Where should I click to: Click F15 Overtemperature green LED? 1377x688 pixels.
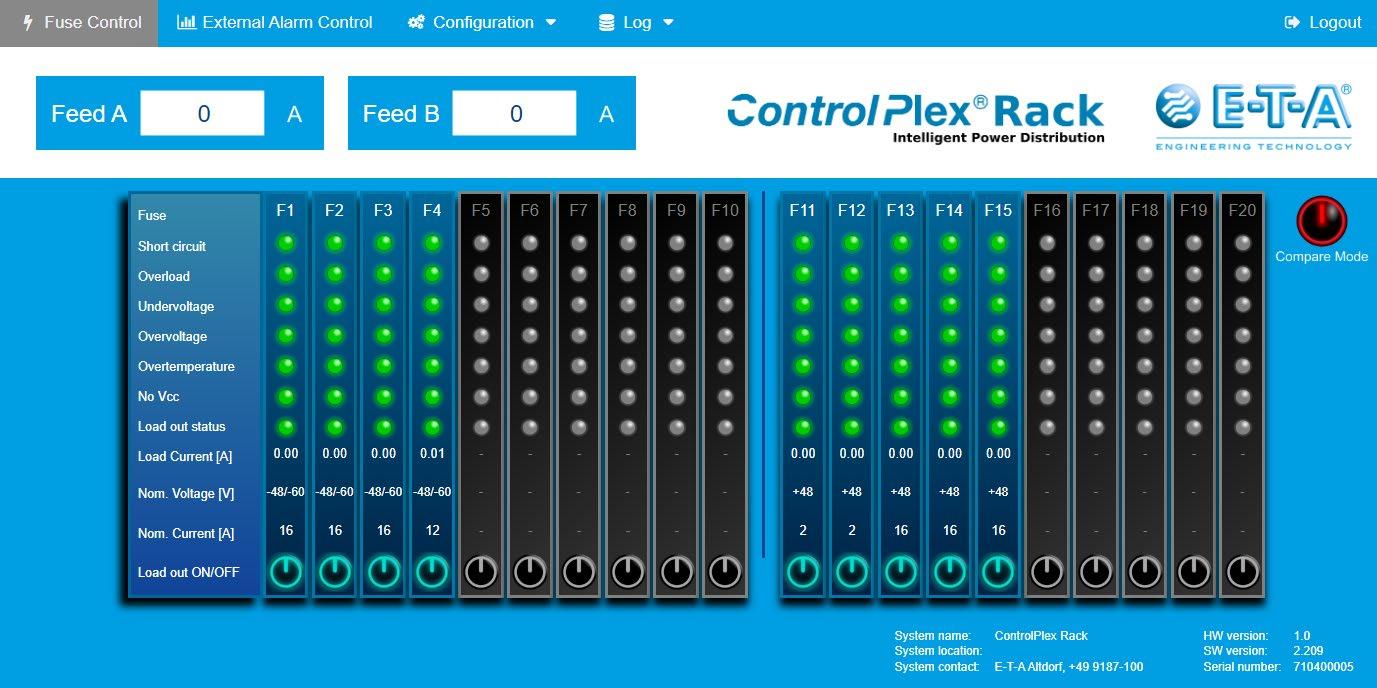(998, 365)
